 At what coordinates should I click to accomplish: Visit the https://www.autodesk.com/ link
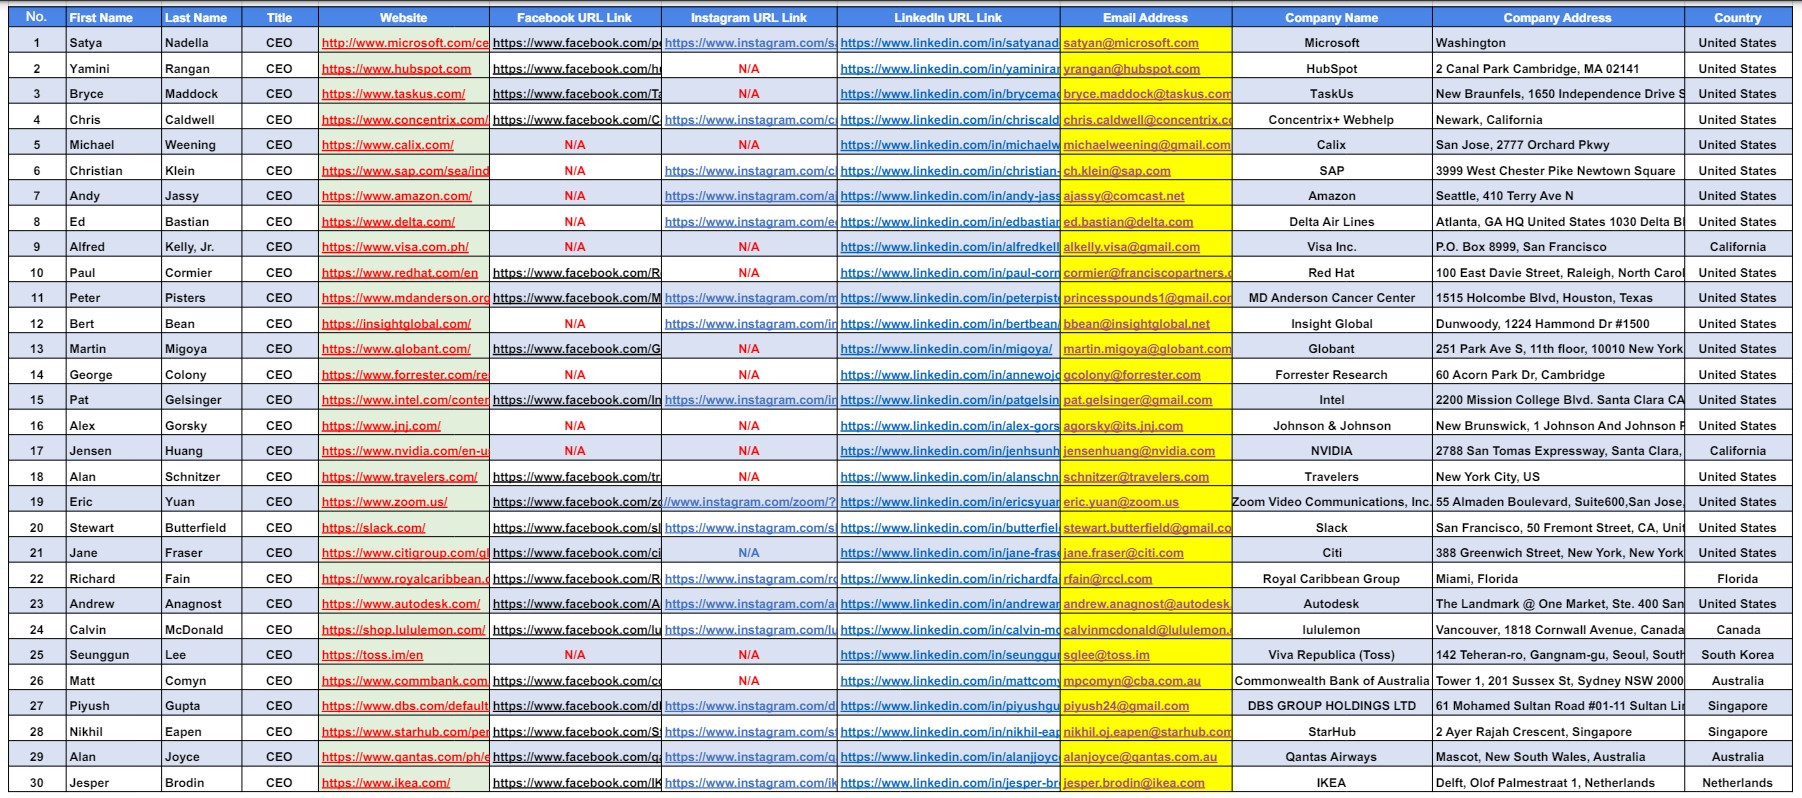point(401,604)
